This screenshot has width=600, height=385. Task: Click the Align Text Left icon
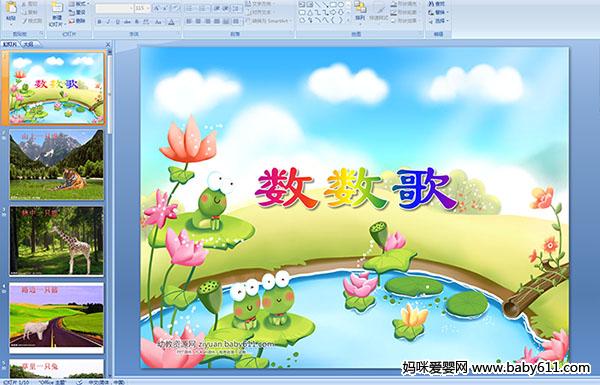189,21
